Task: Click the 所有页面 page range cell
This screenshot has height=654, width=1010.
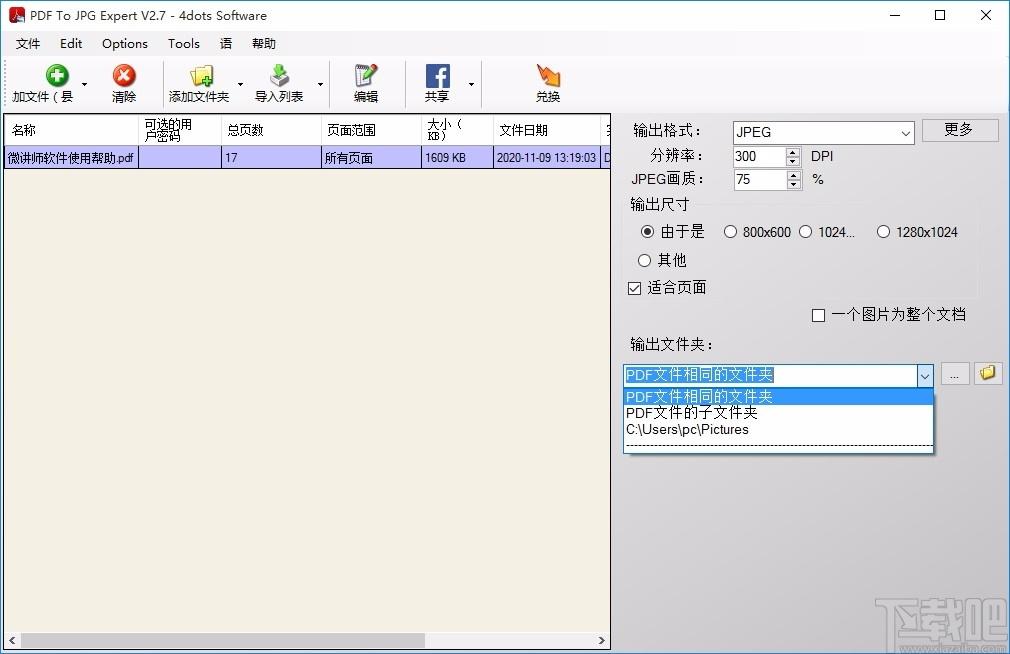Action: click(x=371, y=158)
